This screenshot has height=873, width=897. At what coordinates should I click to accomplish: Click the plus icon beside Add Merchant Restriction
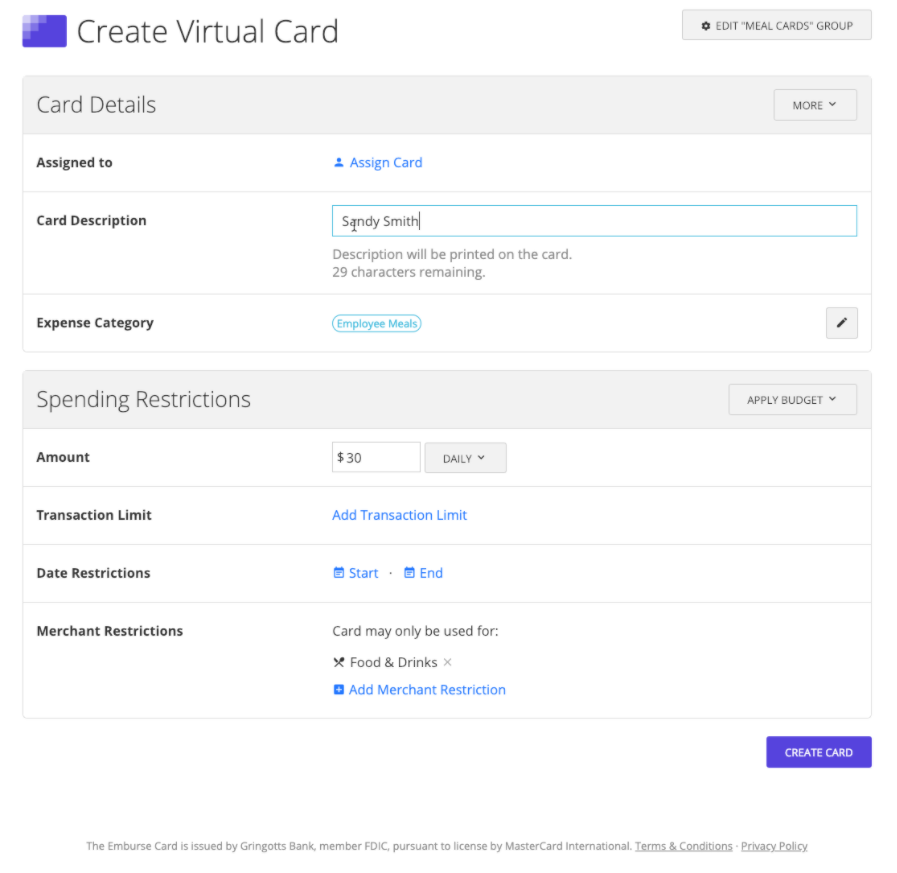pos(338,689)
